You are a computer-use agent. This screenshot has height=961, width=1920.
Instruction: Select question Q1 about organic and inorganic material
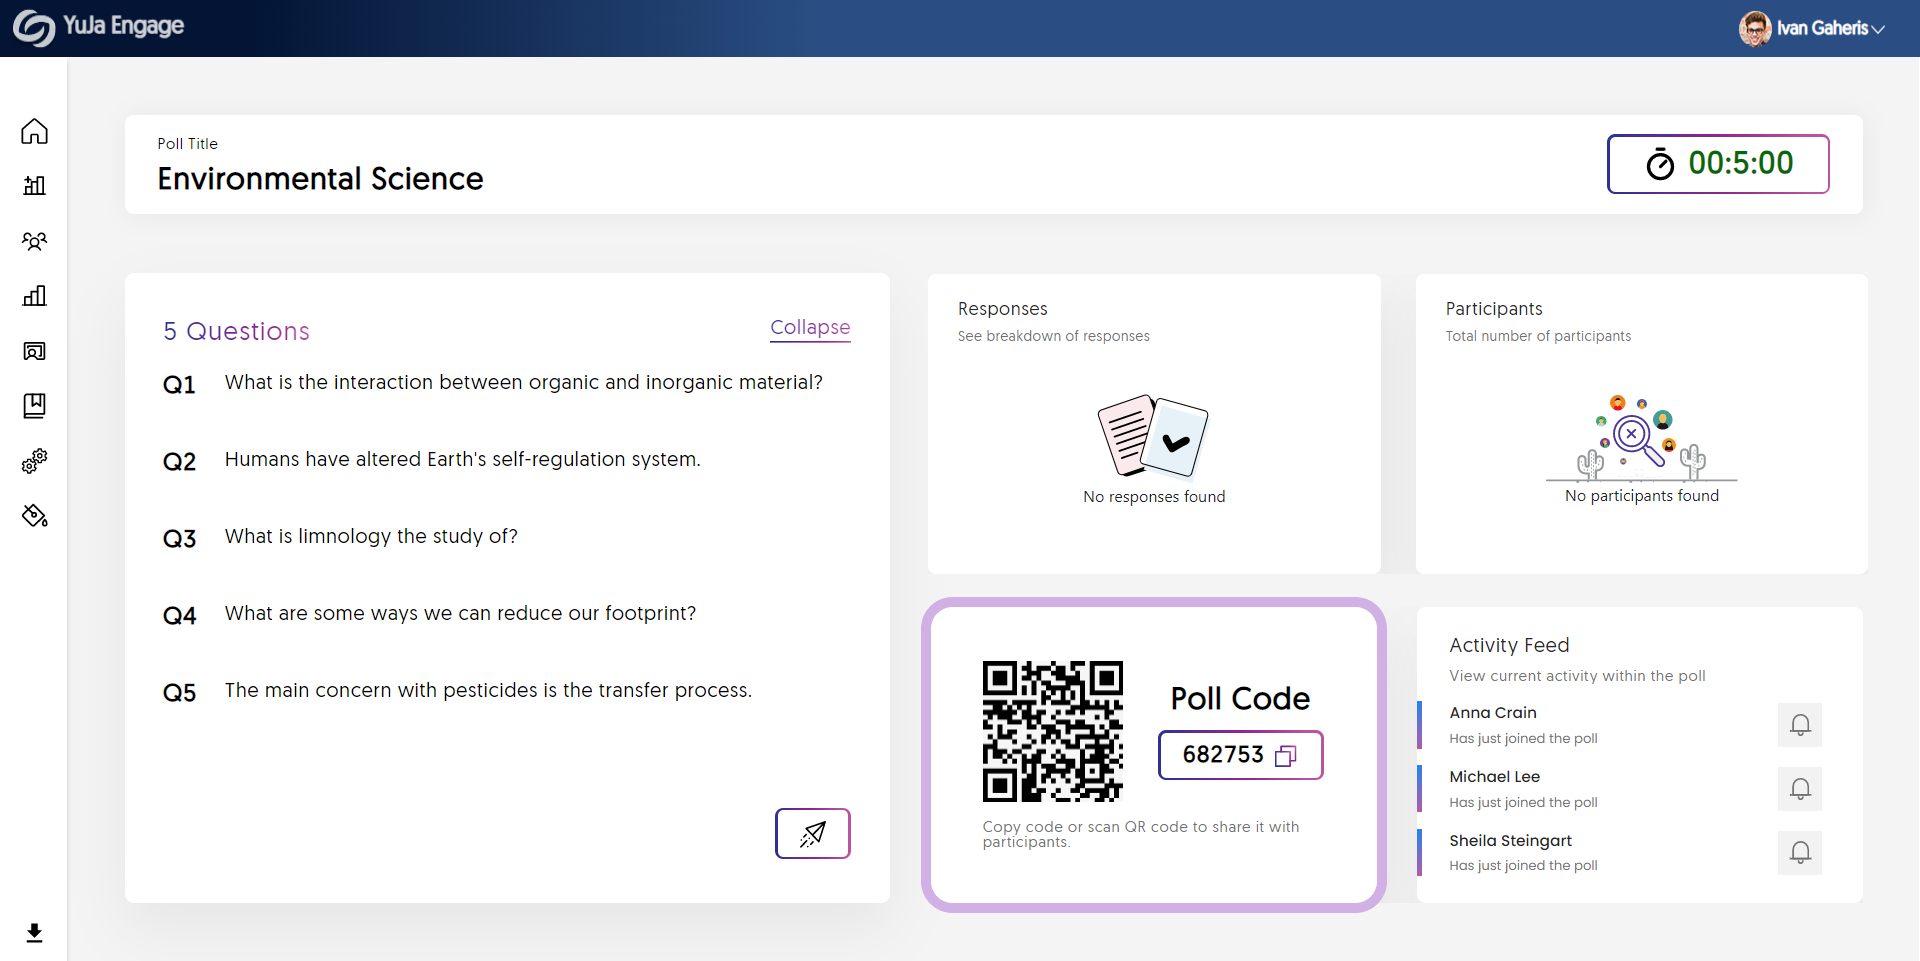[493, 383]
